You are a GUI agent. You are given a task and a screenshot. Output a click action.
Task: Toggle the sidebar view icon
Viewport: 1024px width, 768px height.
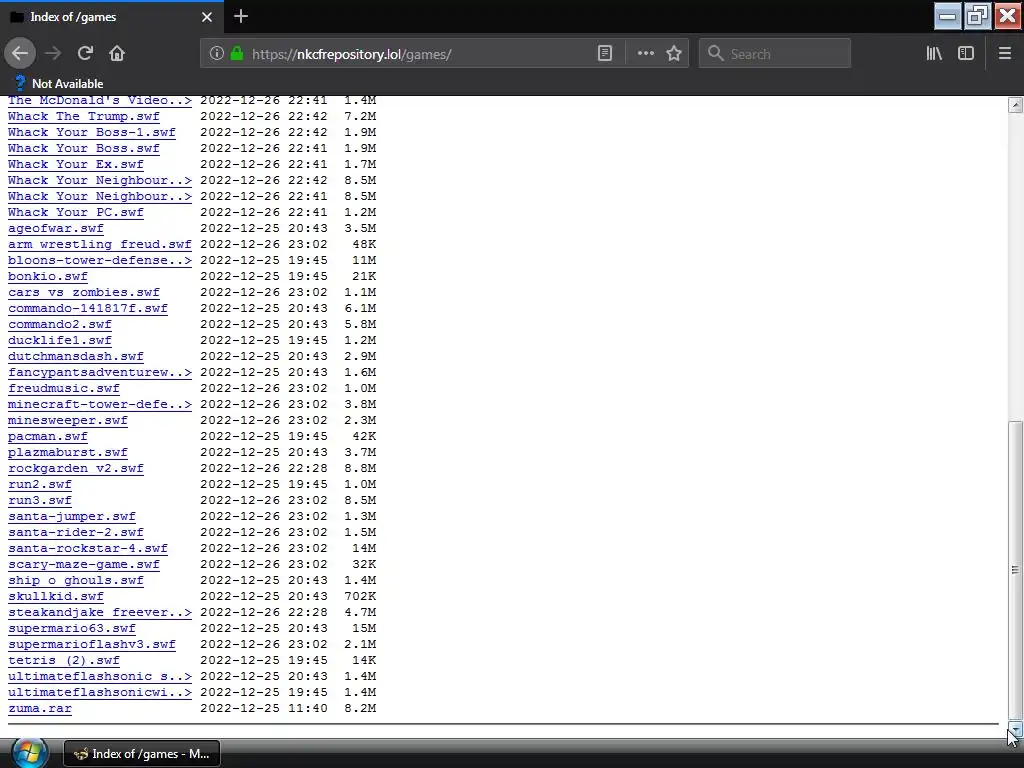pos(966,54)
